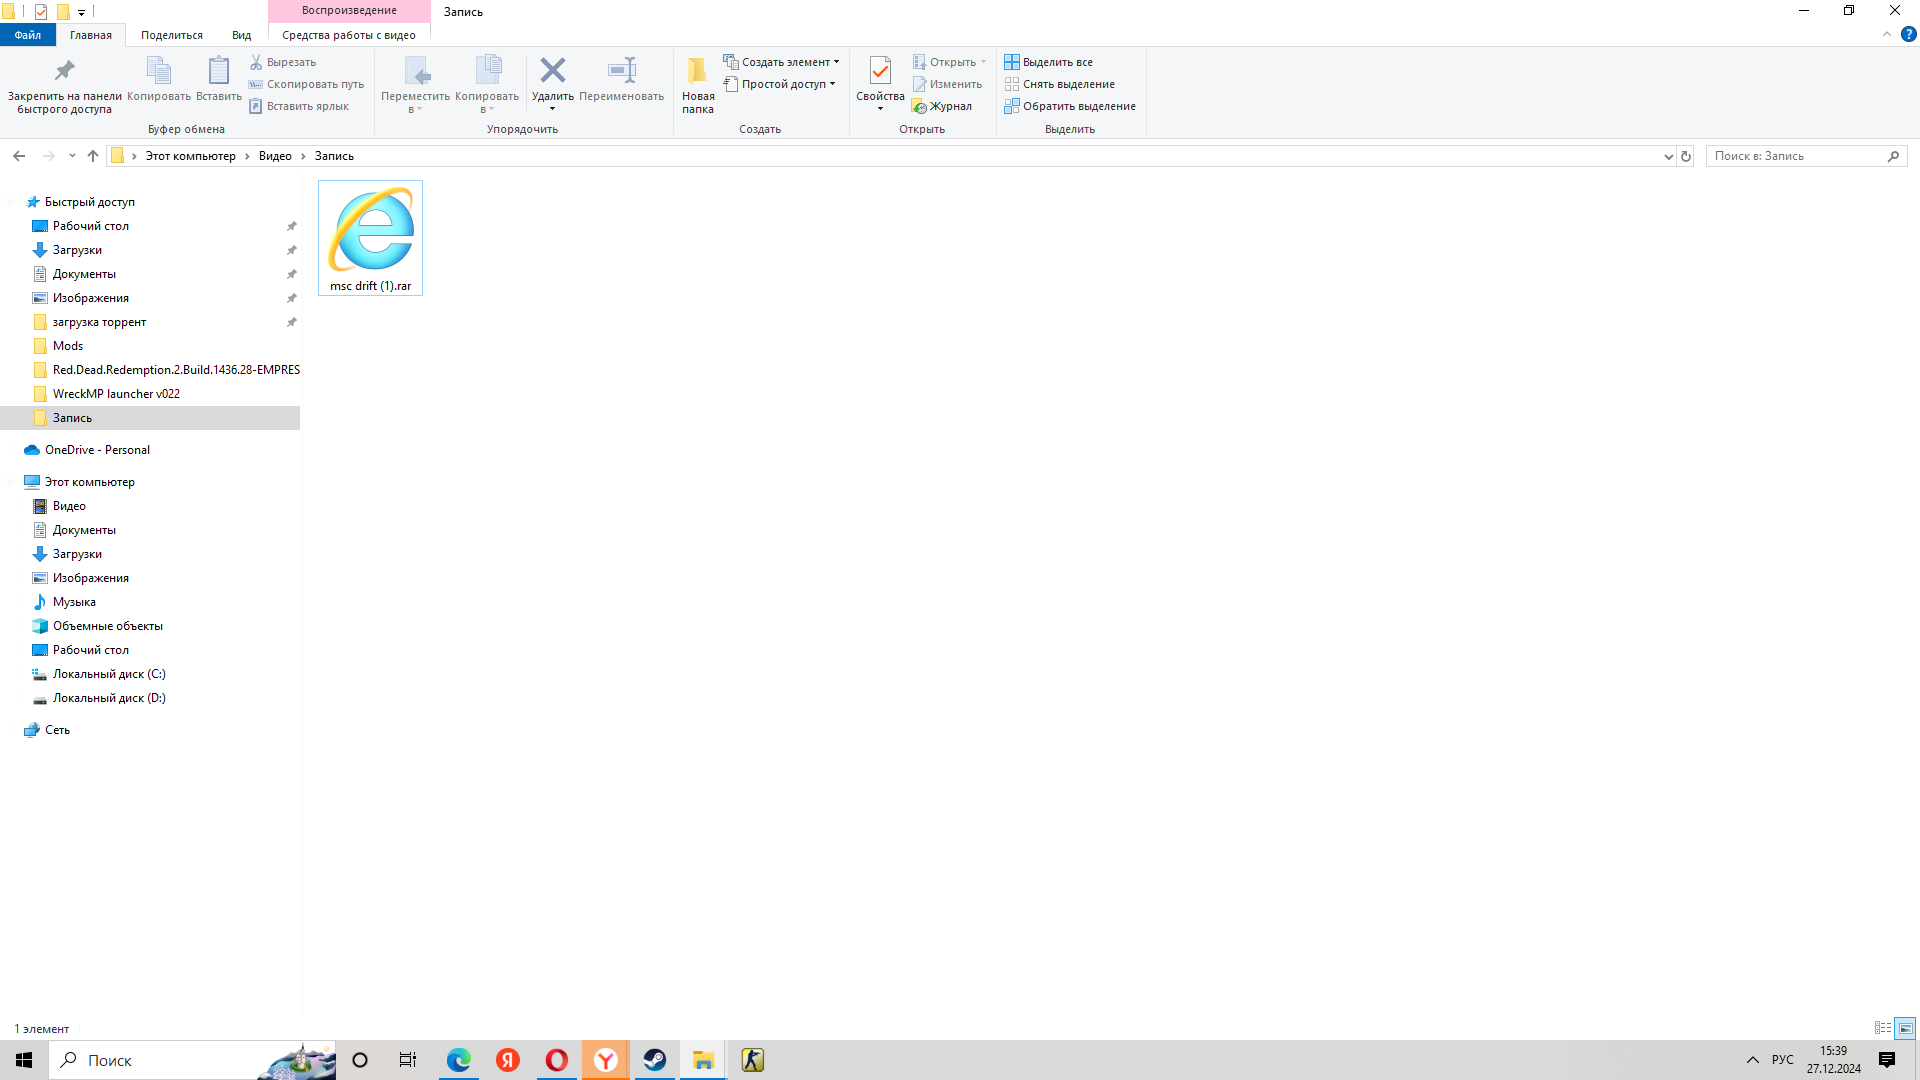The width and height of the screenshot is (1920, 1080).
Task: Click Этот компьютер in address breadcrumb
Action: point(191,156)
